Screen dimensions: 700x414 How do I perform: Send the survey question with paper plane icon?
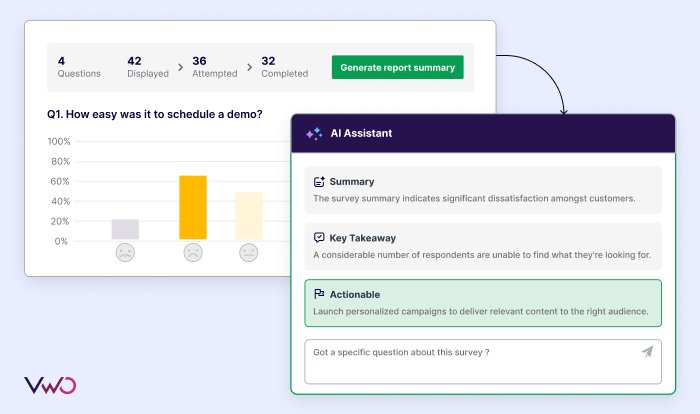647,352
